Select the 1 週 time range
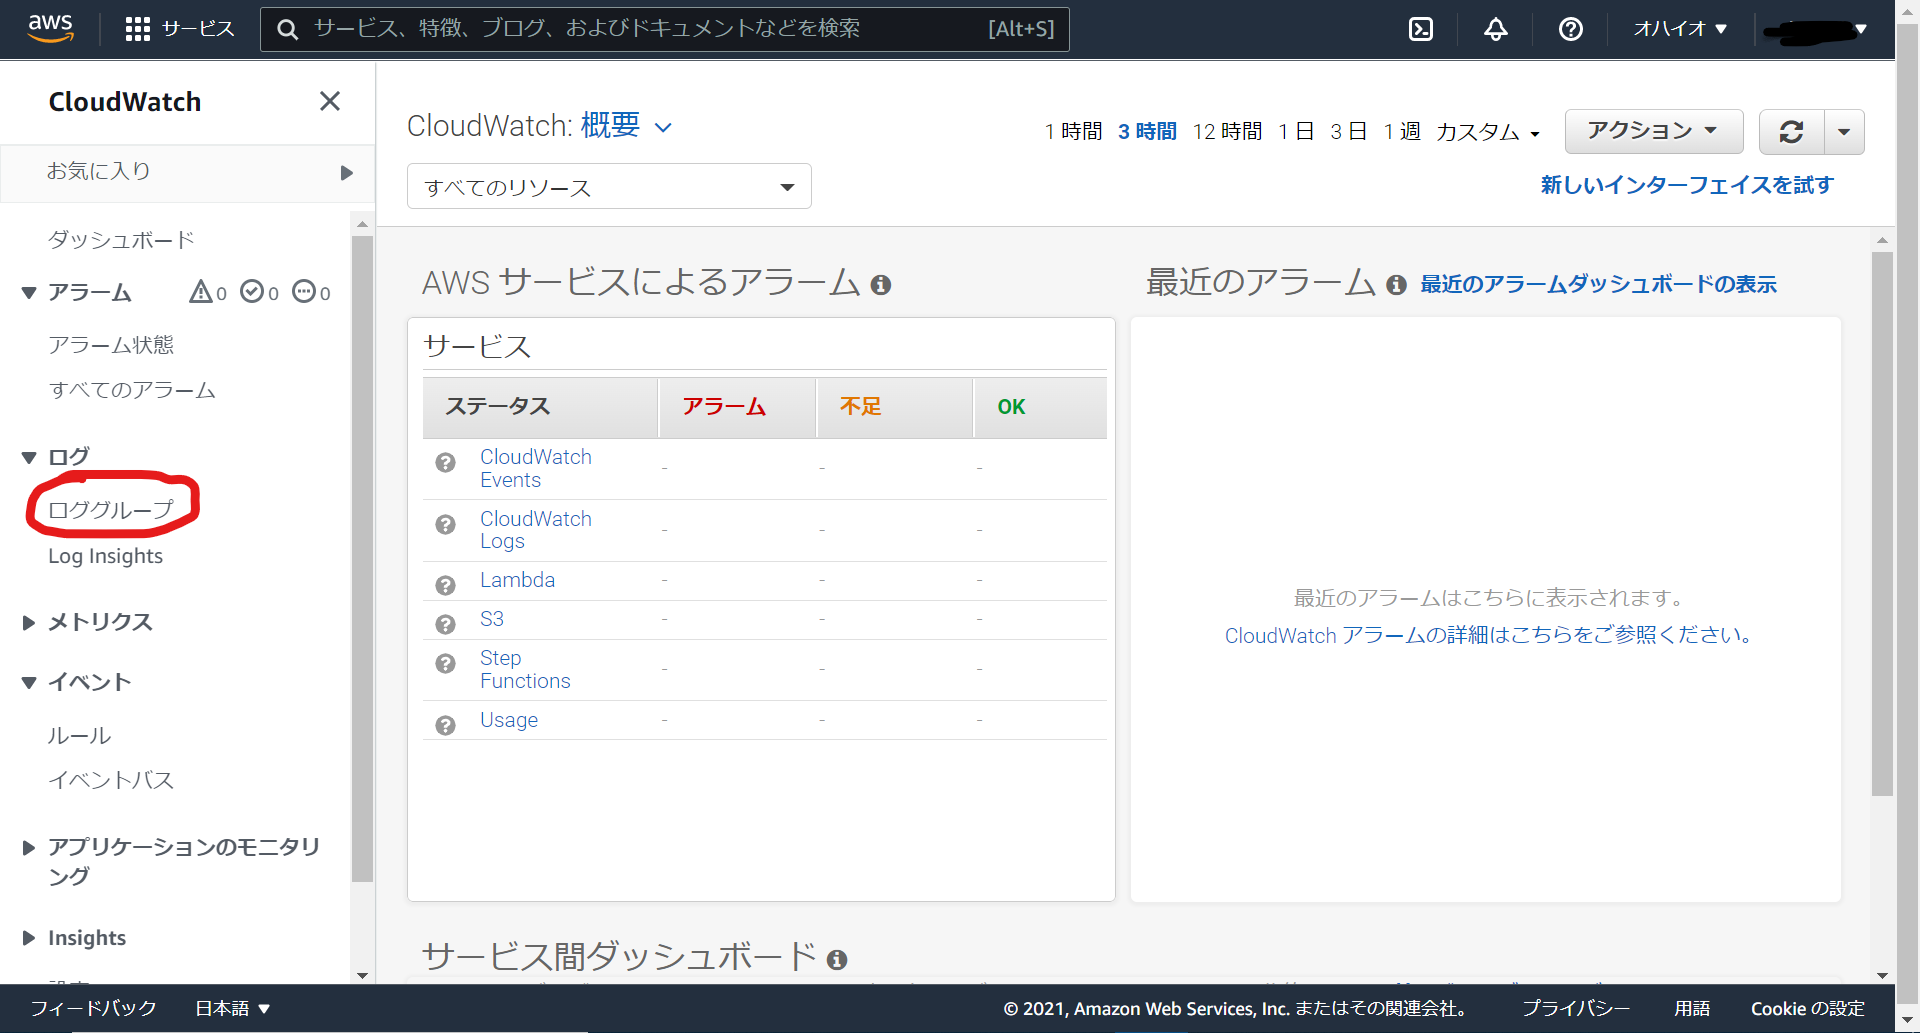1920x1033 pixels. pos(1402,132)
